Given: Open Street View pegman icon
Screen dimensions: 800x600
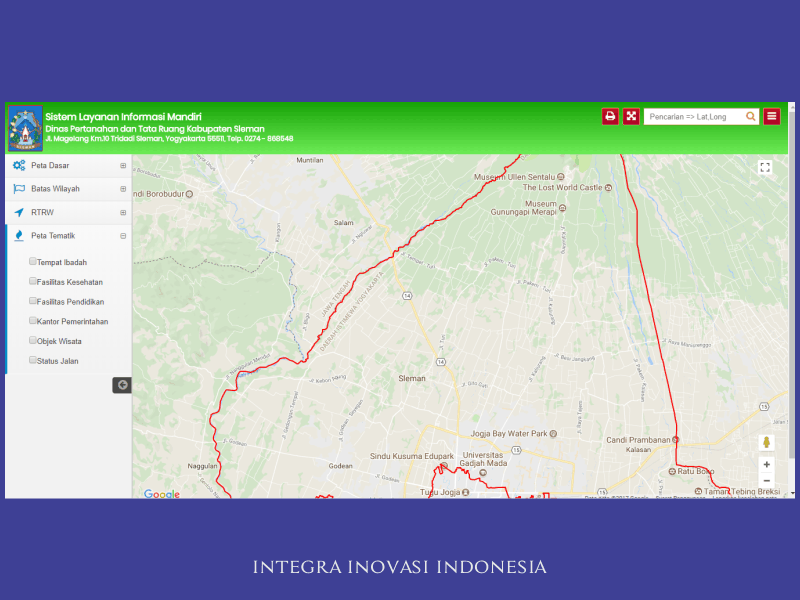Looking at the screenshot, I should (766, 442).
